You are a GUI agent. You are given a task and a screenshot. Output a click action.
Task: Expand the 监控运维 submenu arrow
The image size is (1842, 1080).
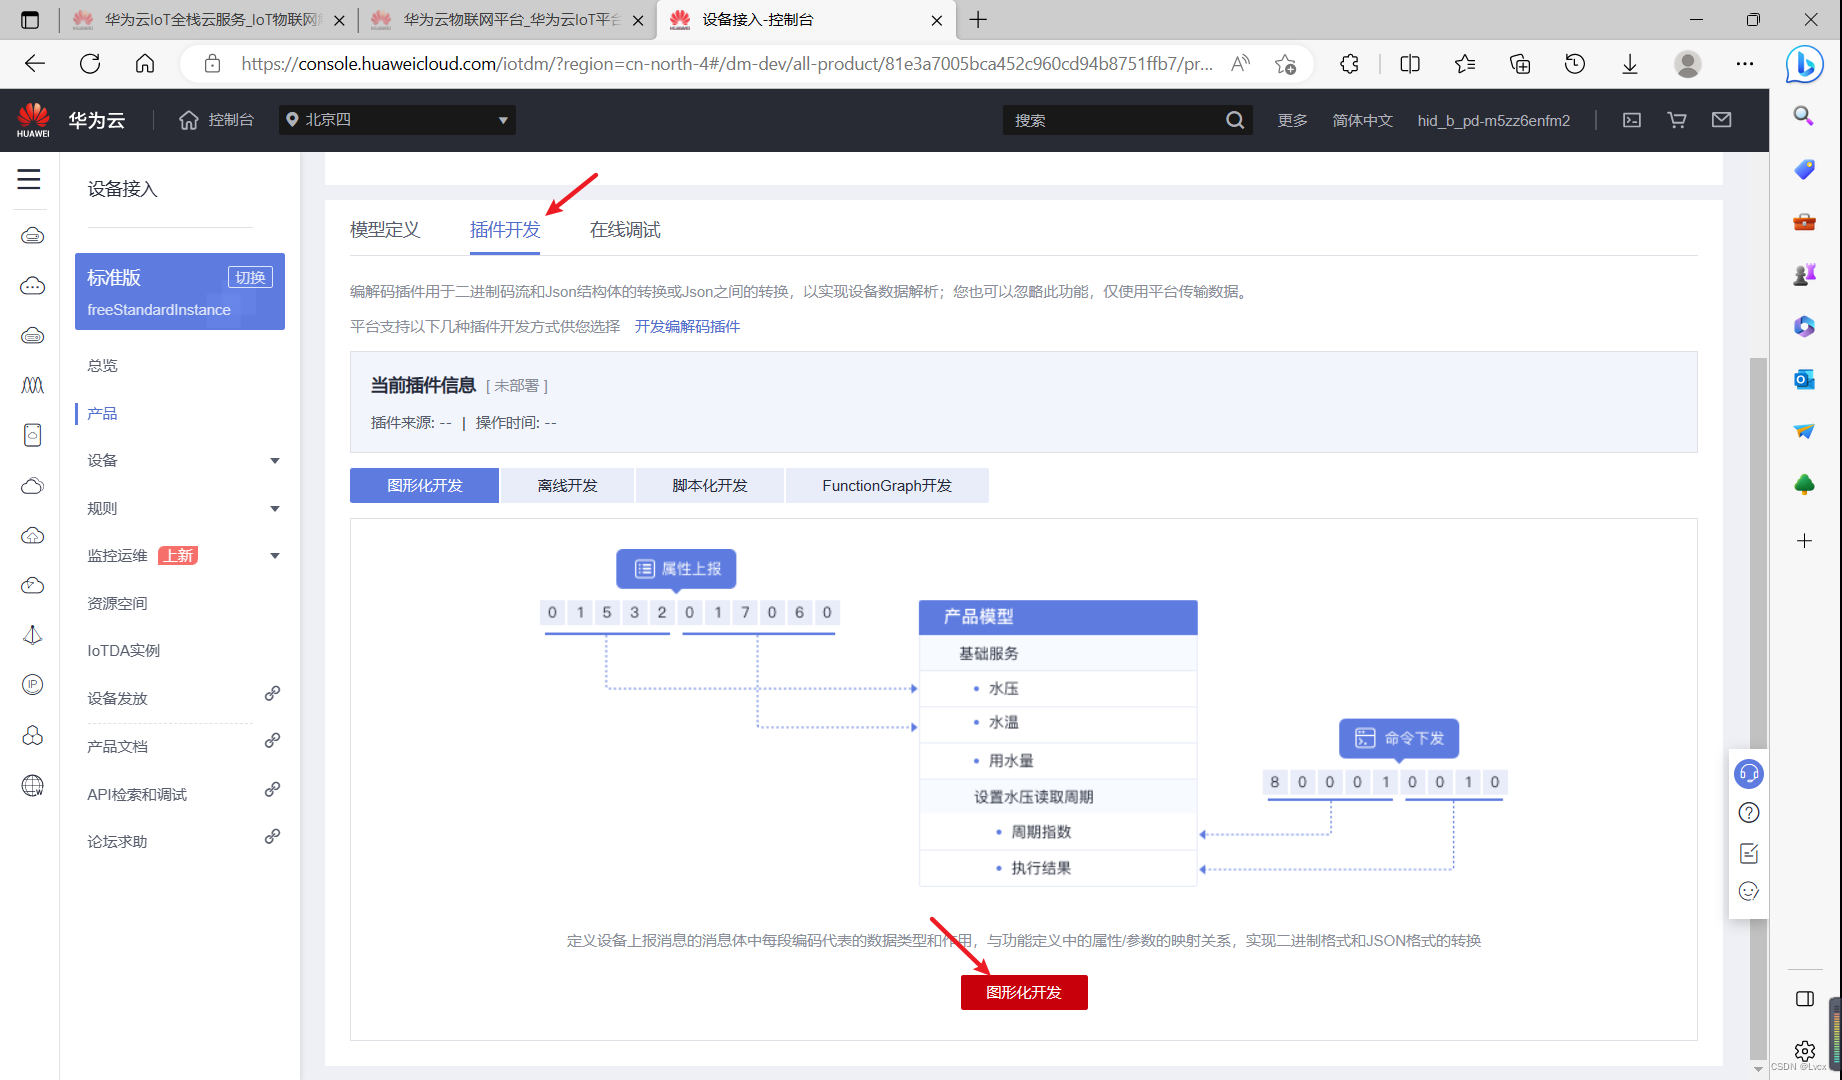275,556
